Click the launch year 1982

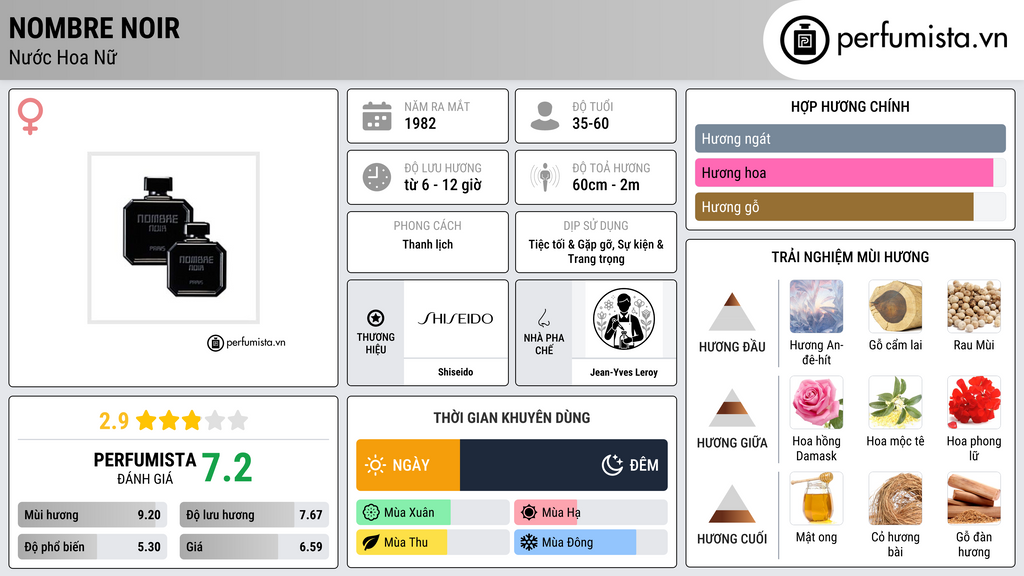[x=420, y=123]
